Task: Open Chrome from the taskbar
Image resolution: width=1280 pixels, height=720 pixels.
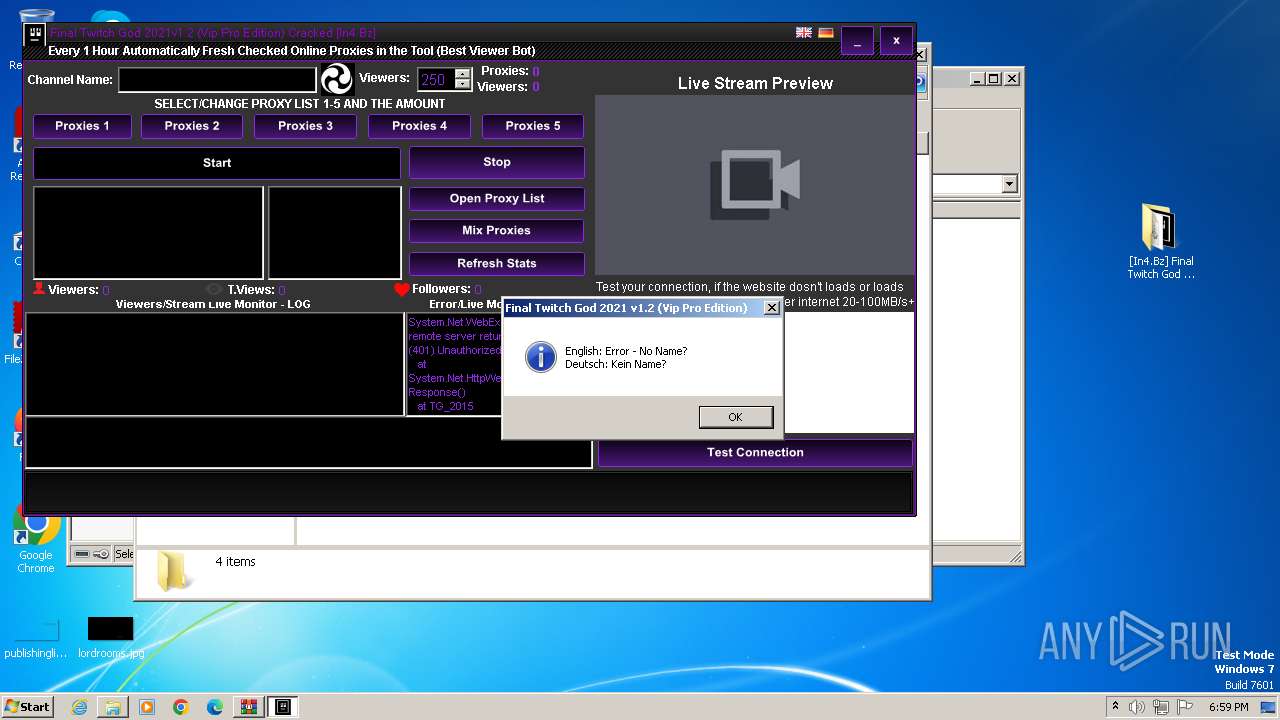Action: (x=181, y=707)
